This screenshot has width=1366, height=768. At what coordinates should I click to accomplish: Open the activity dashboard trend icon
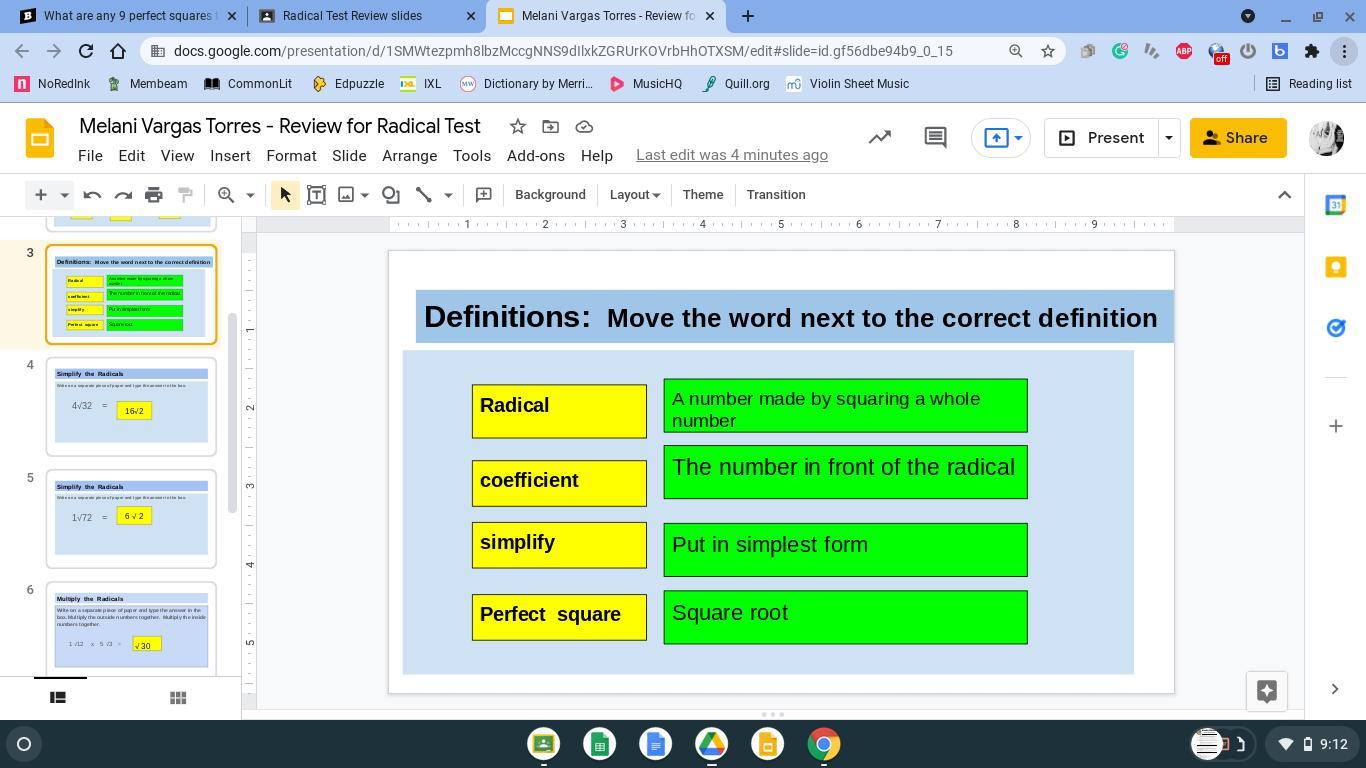(880, 138)
